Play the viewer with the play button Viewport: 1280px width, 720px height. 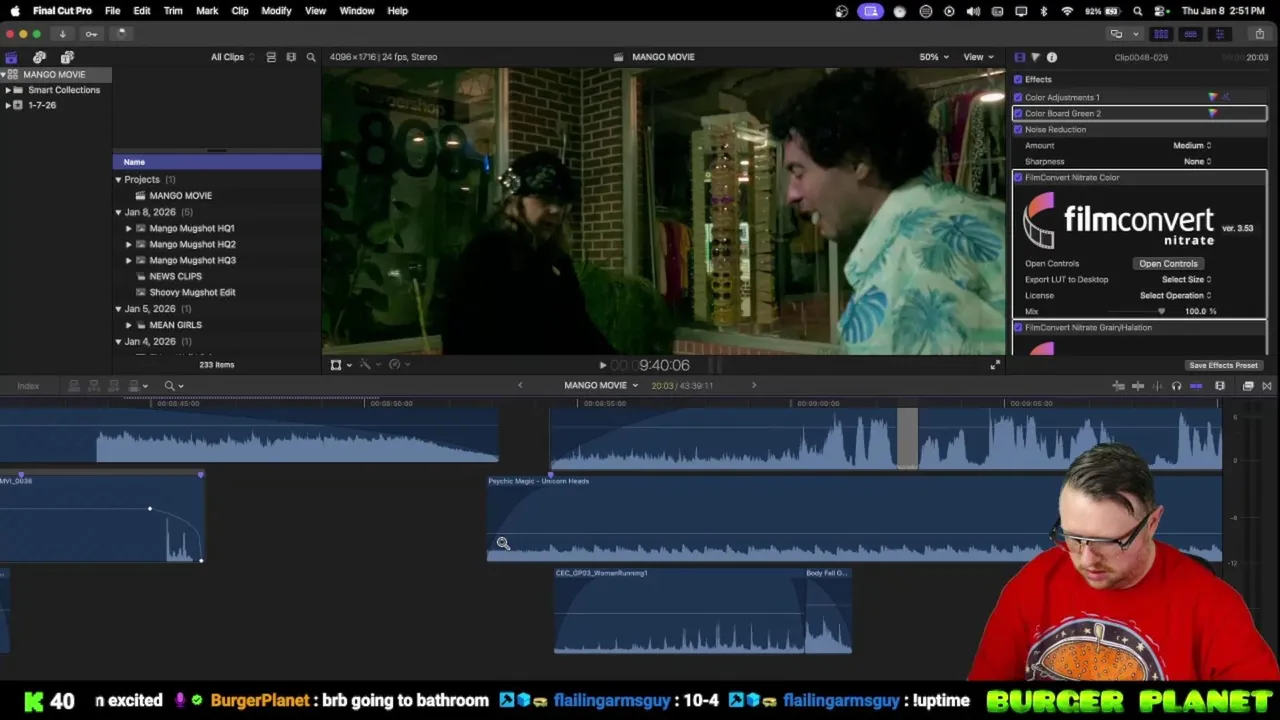pyautogui.click(x=602, y=365)
